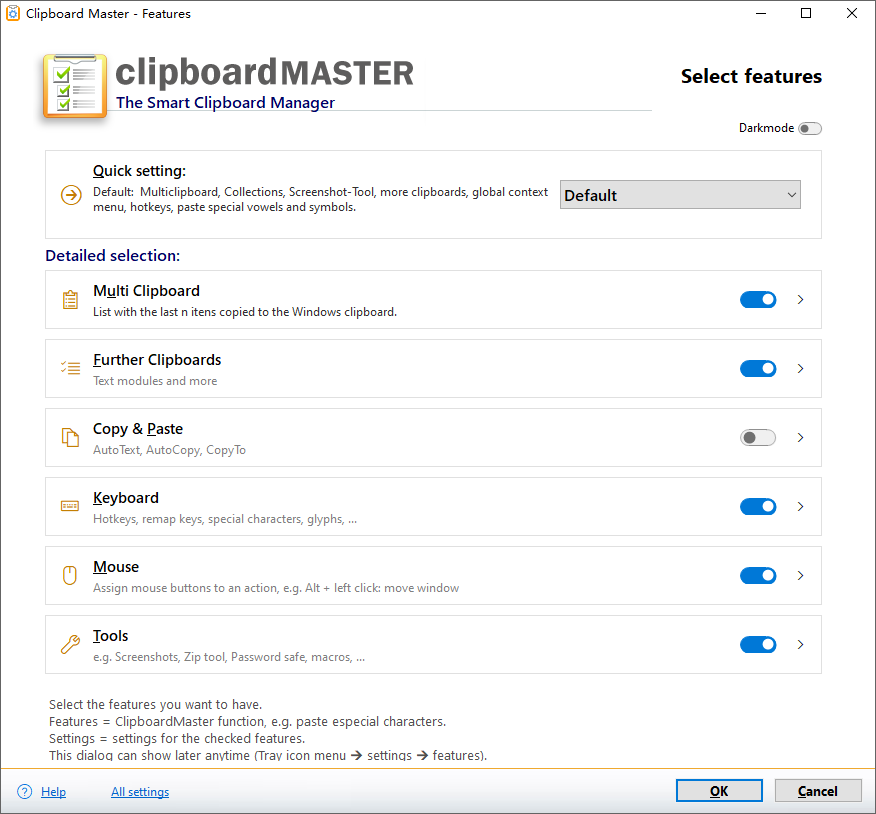Viewport: 876px width, 814px height.
Task: Expand Keyboard settings chevron
Action: pyautogui.click(x=800, y=507)
